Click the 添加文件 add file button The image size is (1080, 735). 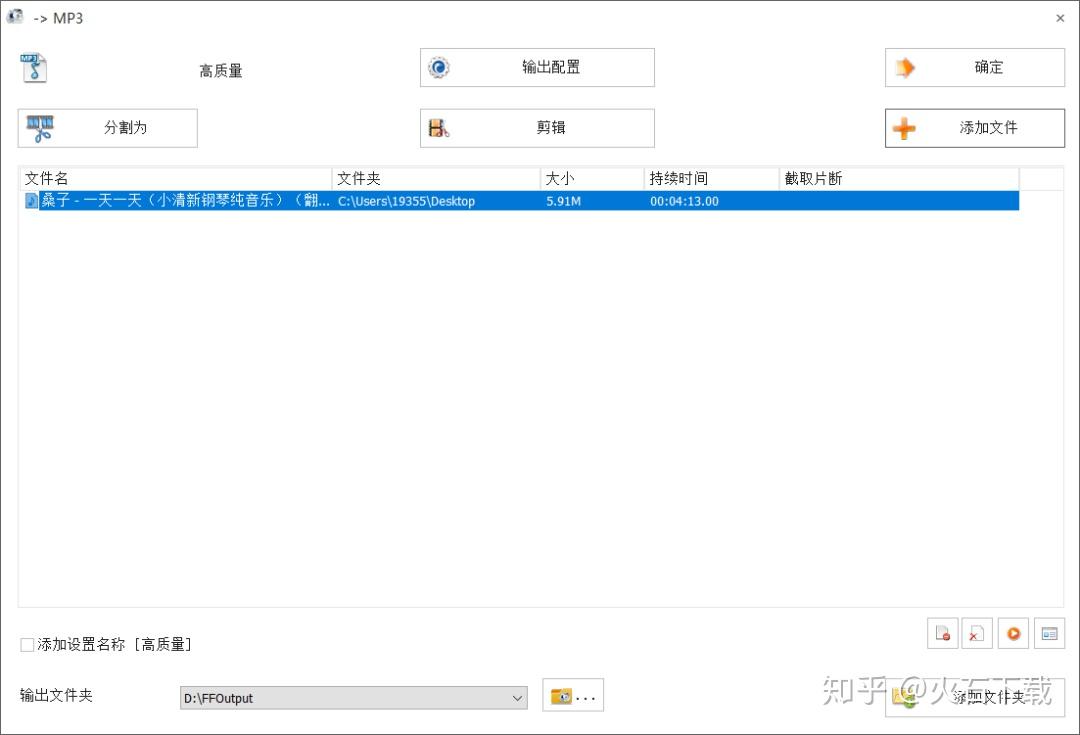point(975,128)
